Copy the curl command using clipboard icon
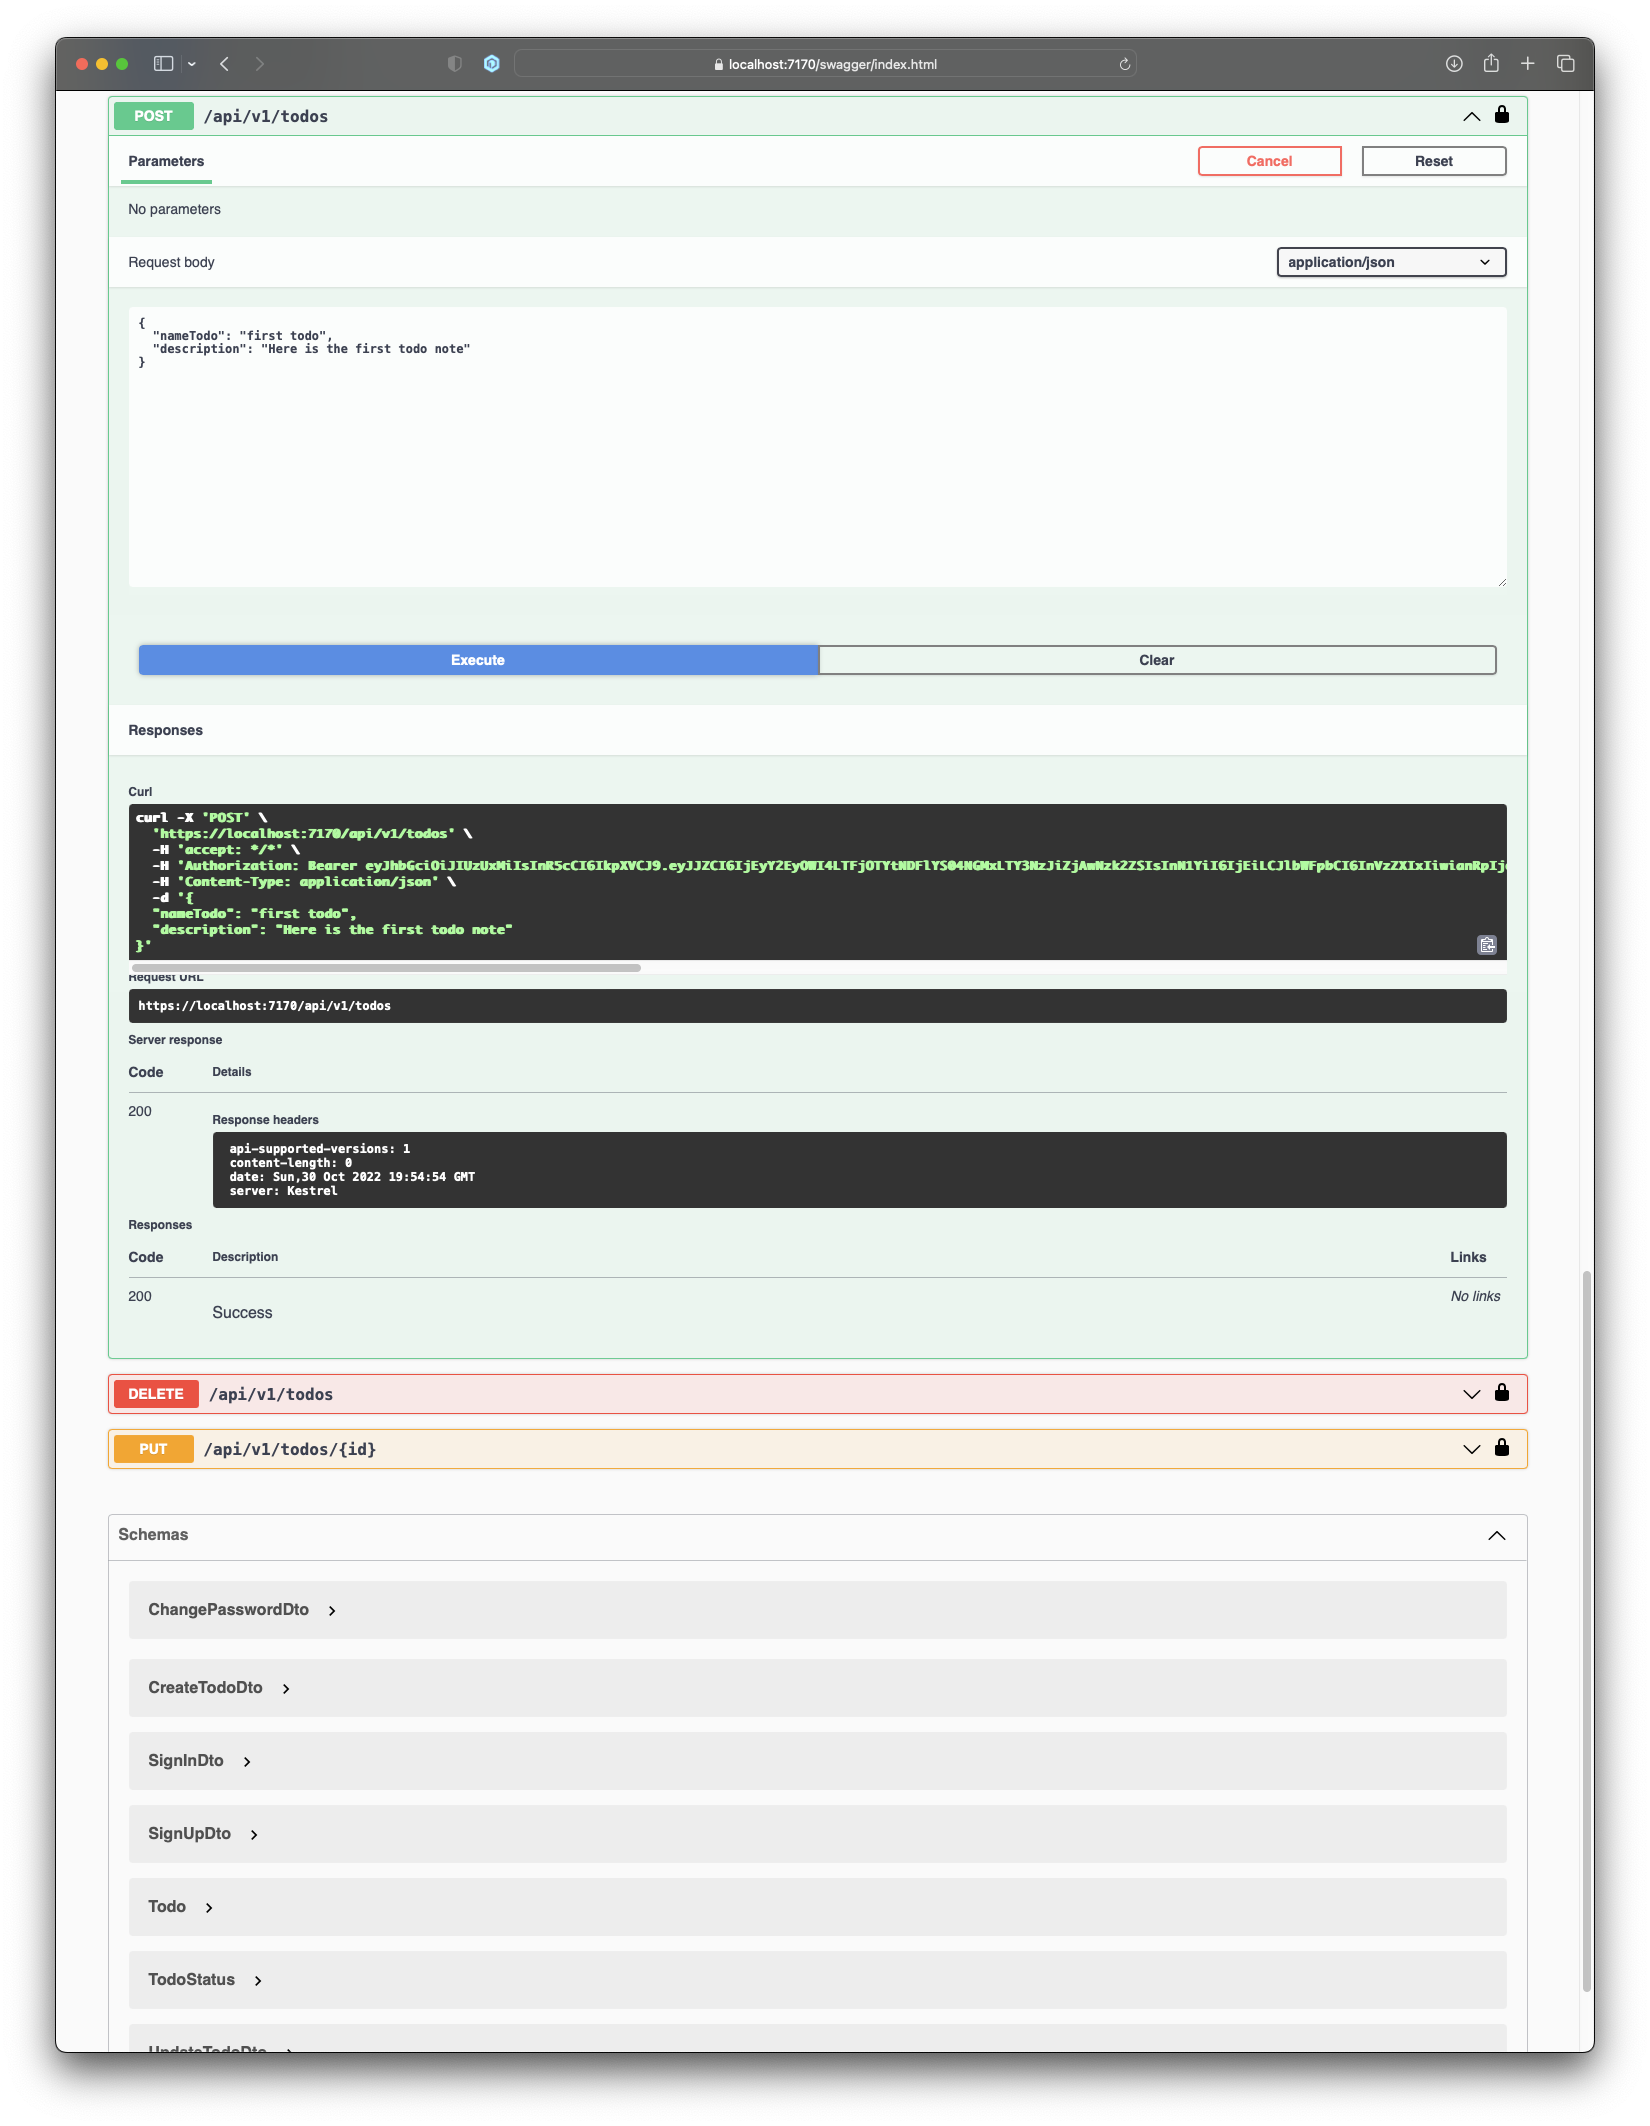The width and height of the screenshot is (1650, 2126). 1486,944
